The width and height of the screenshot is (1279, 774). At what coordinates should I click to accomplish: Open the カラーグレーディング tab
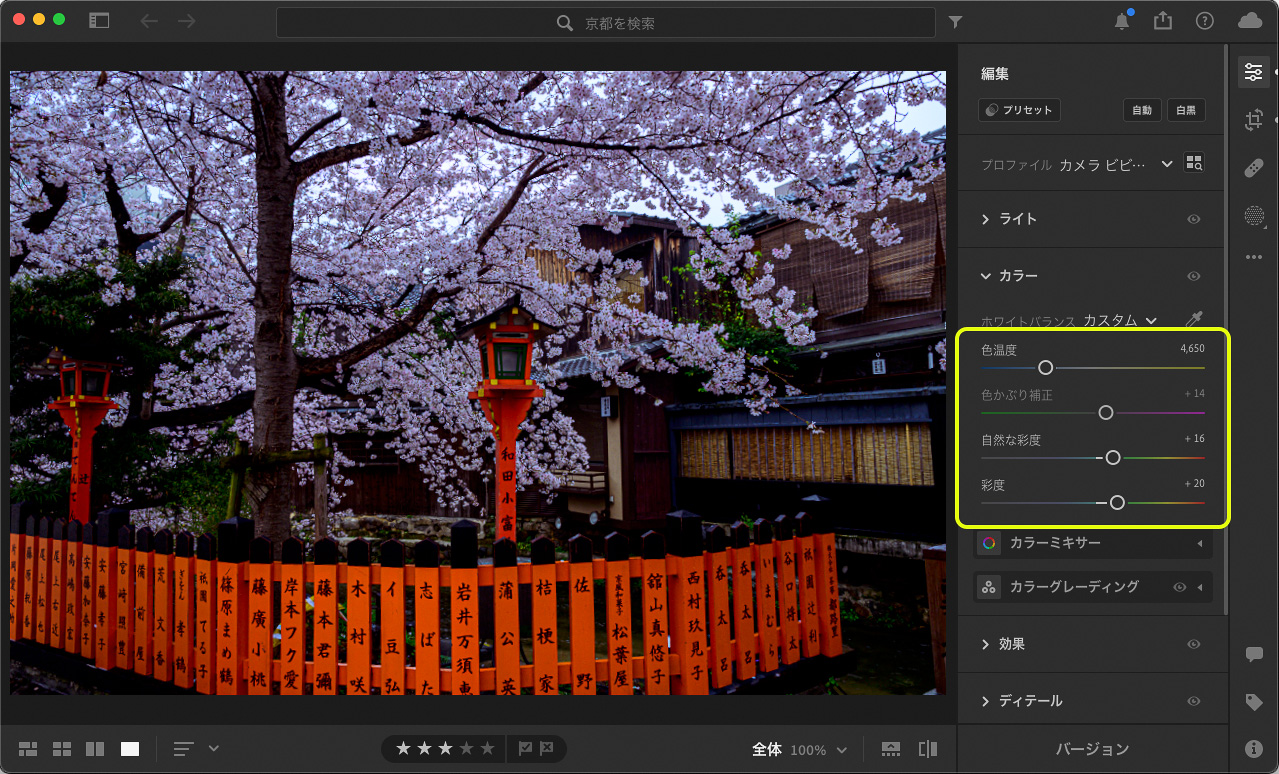(1073, 587)
